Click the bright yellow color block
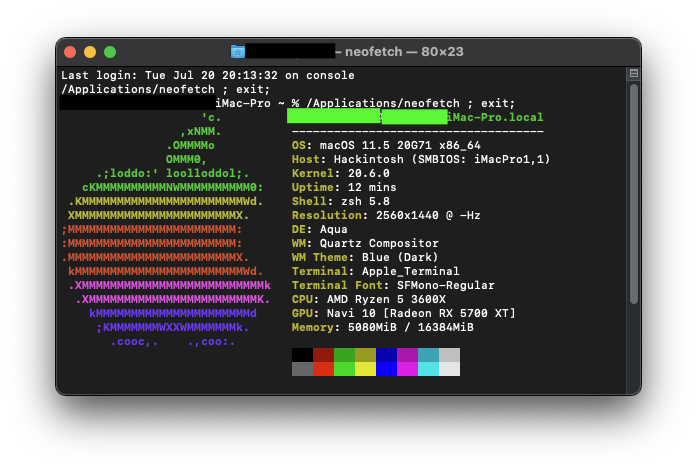The image size is (697, 469). pyautogui.click(x=365, y=369)
